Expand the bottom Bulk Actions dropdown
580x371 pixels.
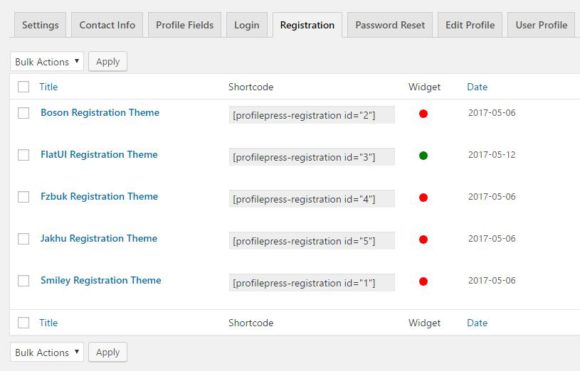(x=47, y=352)
